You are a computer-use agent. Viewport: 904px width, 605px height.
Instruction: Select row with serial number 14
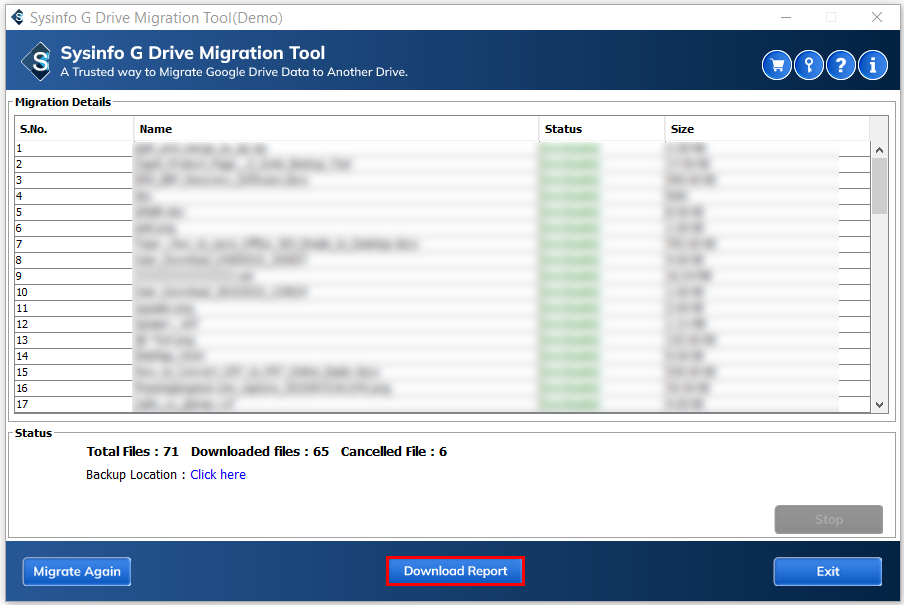442,356
